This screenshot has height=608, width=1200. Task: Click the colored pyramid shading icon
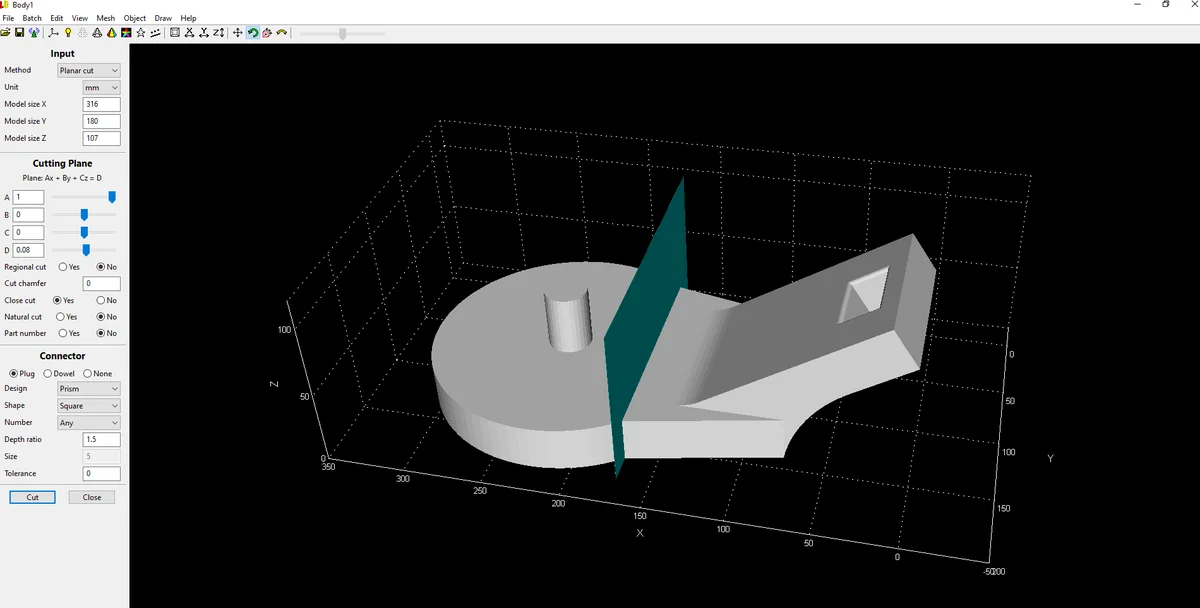111,33
